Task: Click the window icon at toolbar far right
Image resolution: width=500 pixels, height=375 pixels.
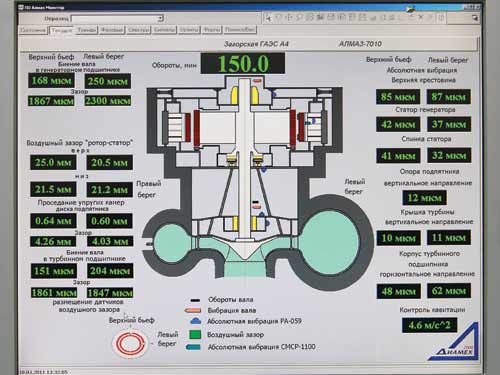Action: click(475, 18)
